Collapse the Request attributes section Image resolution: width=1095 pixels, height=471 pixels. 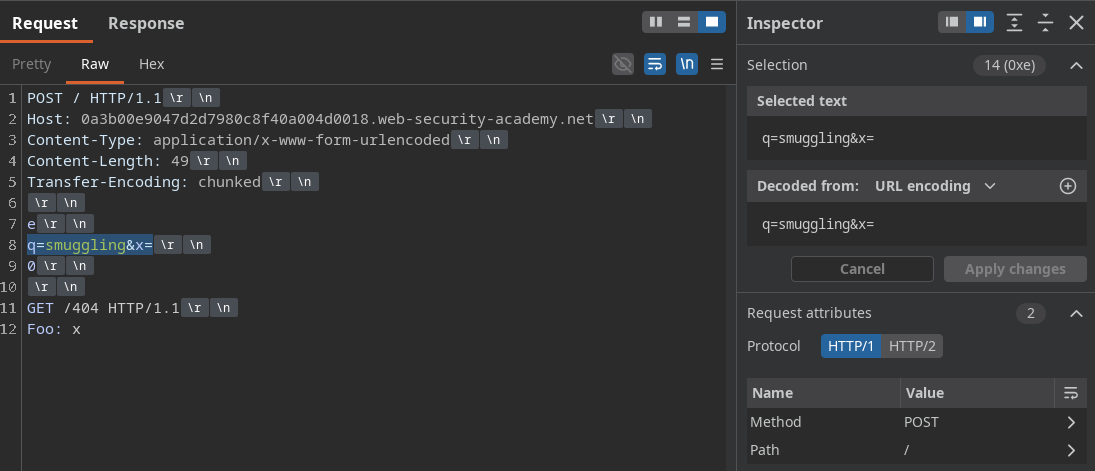(x=1076, y=313)
